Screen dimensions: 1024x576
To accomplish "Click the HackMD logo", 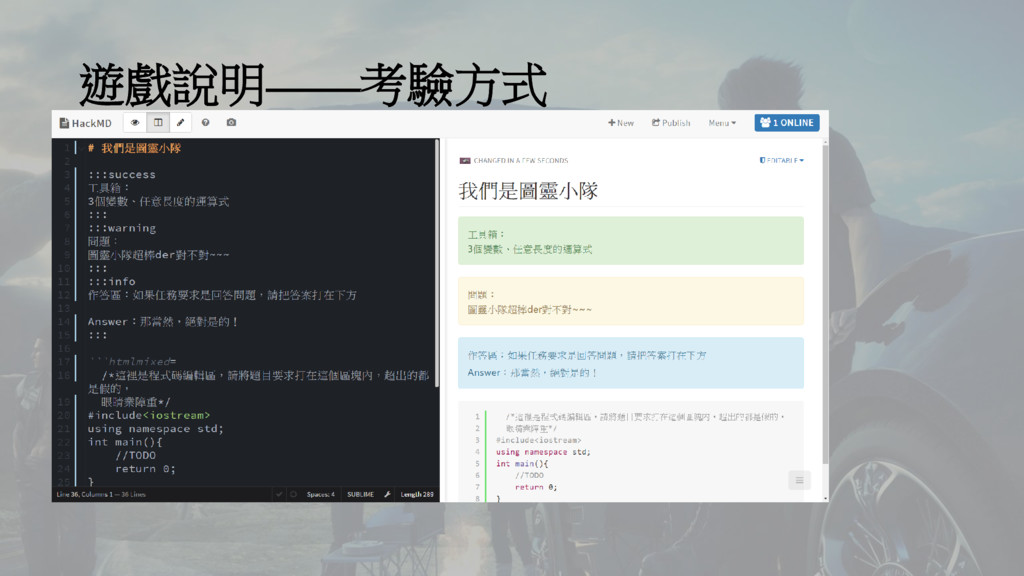I will point(86,123).
